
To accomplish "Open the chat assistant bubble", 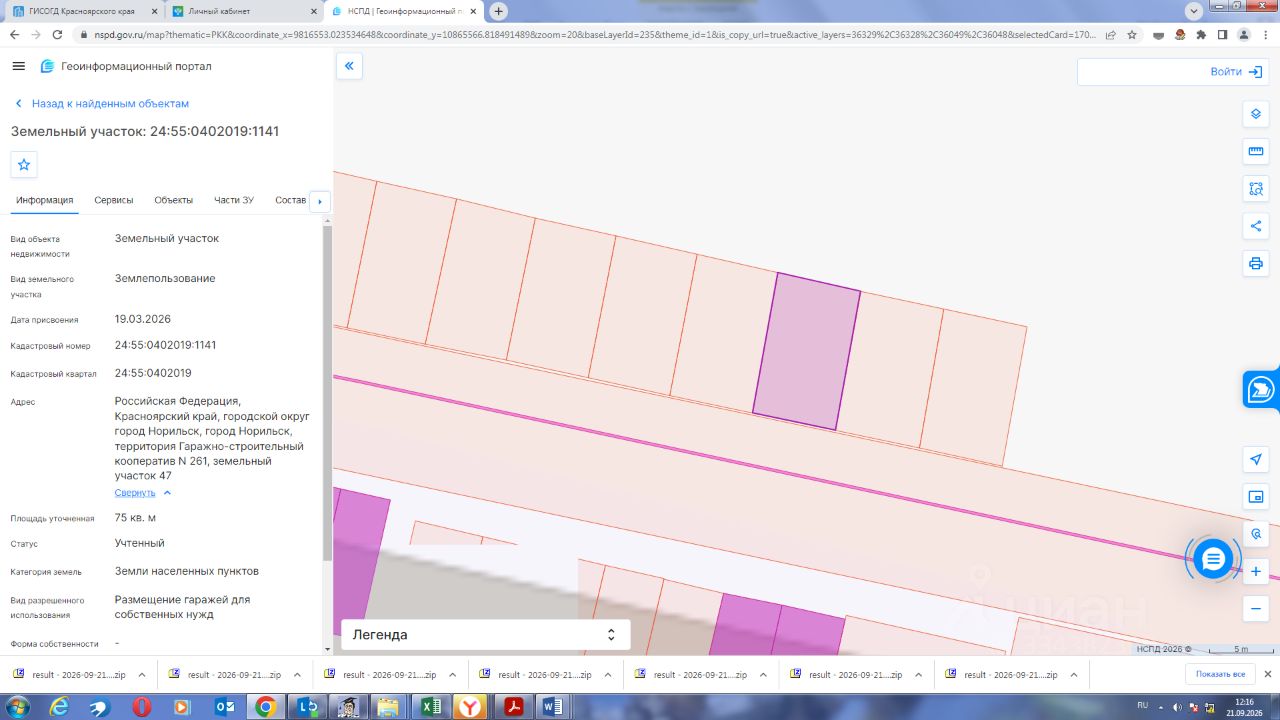I will click(1213, 559).
